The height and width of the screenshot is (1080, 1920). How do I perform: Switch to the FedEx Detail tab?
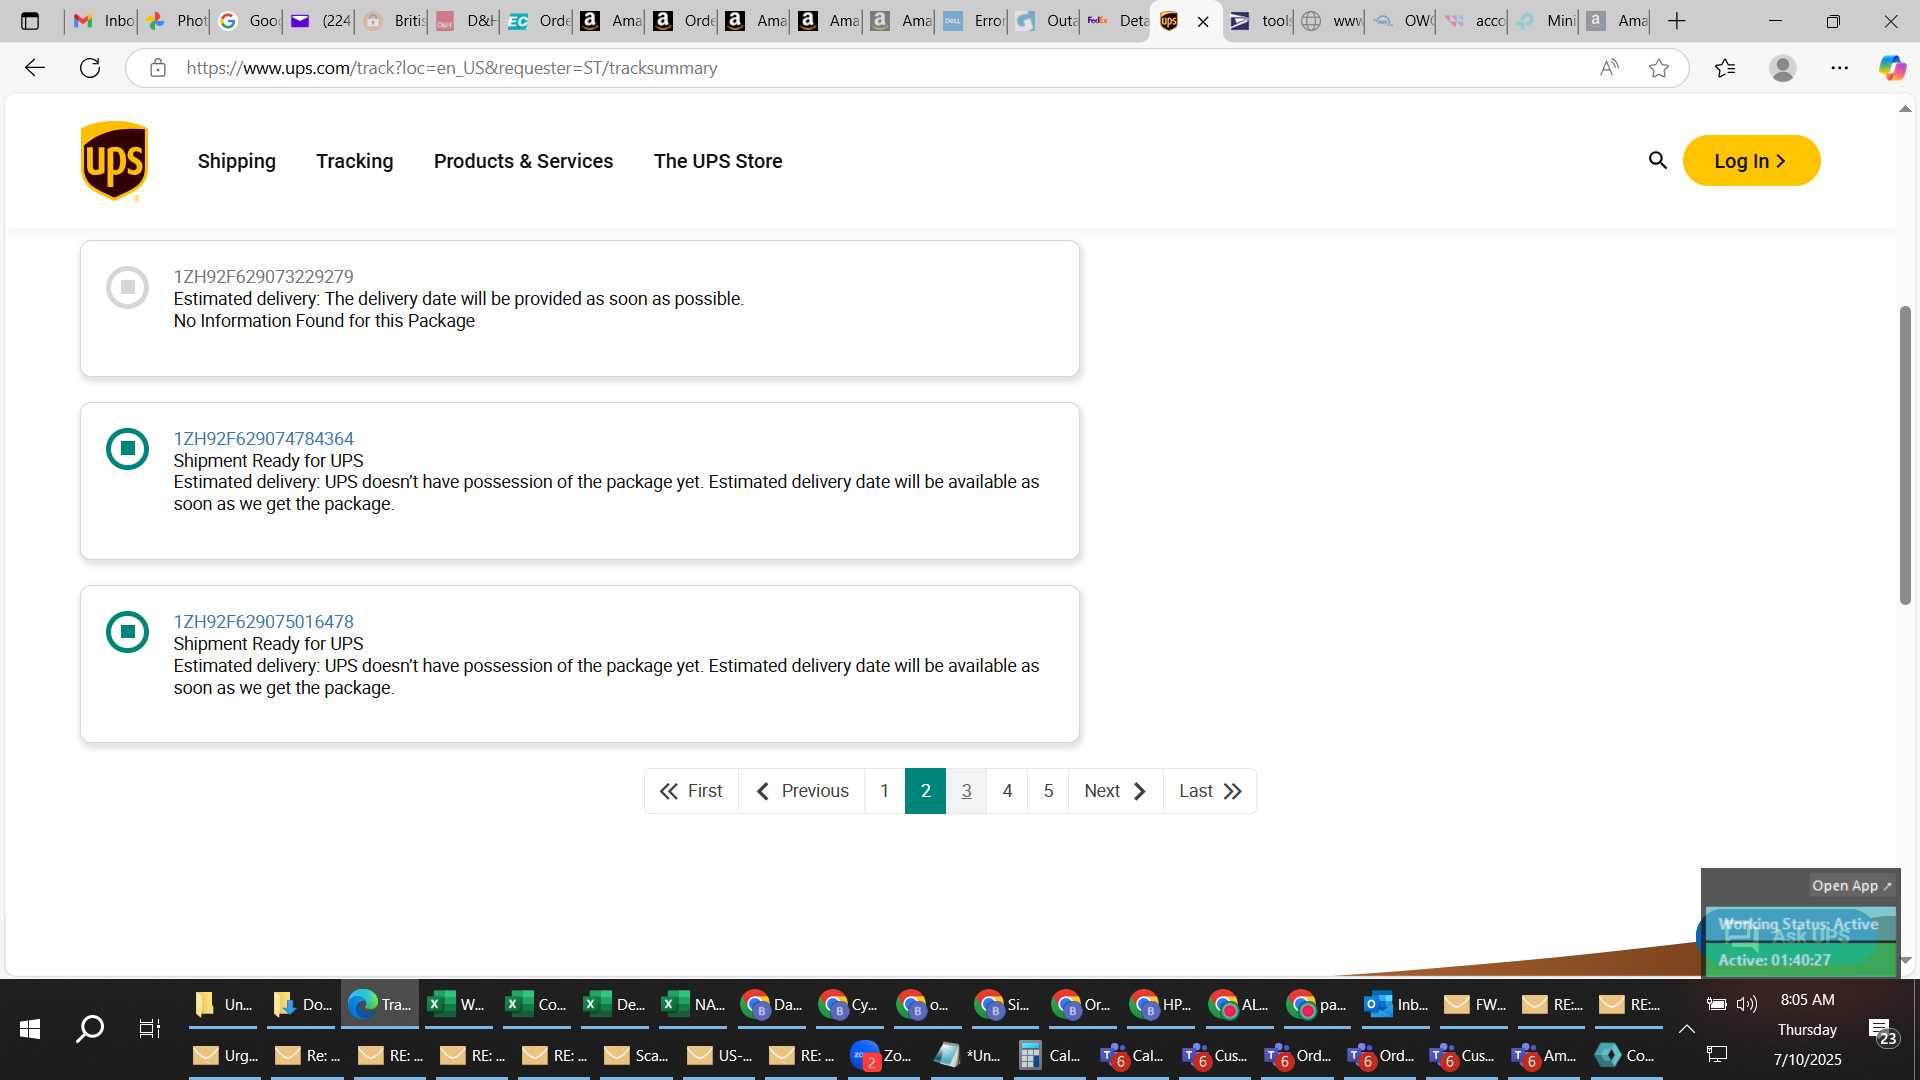coord(1116,21)
